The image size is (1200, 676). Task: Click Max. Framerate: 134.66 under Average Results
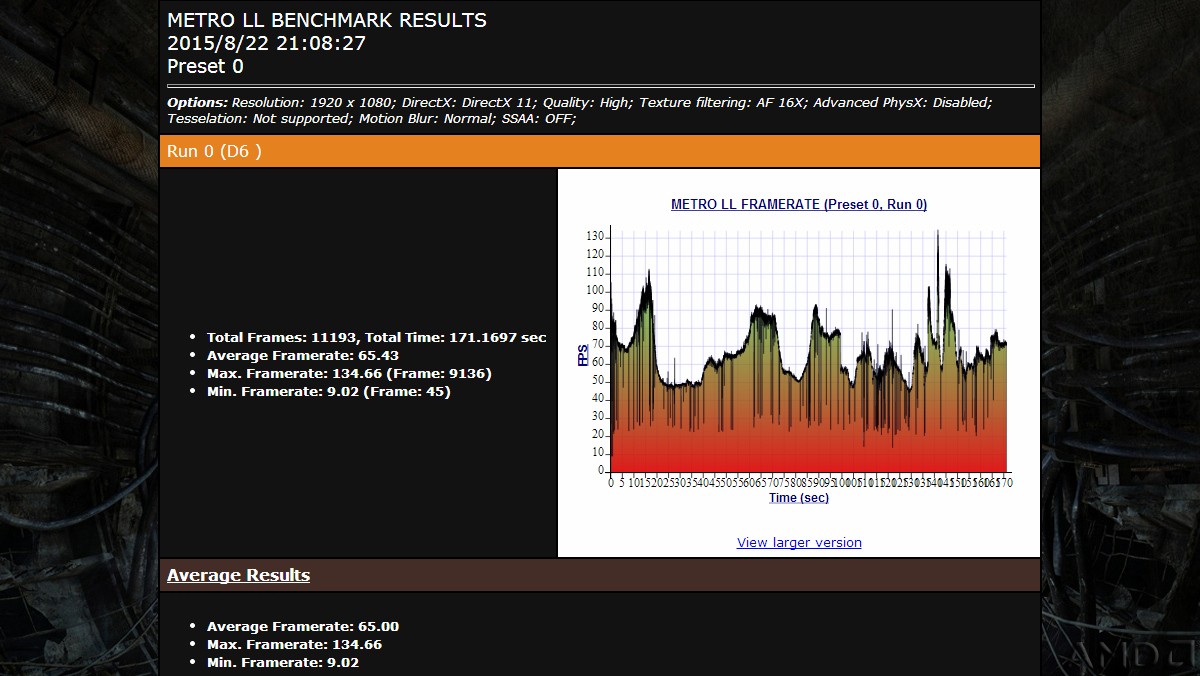pyautogui.click(x=294, y=644)
